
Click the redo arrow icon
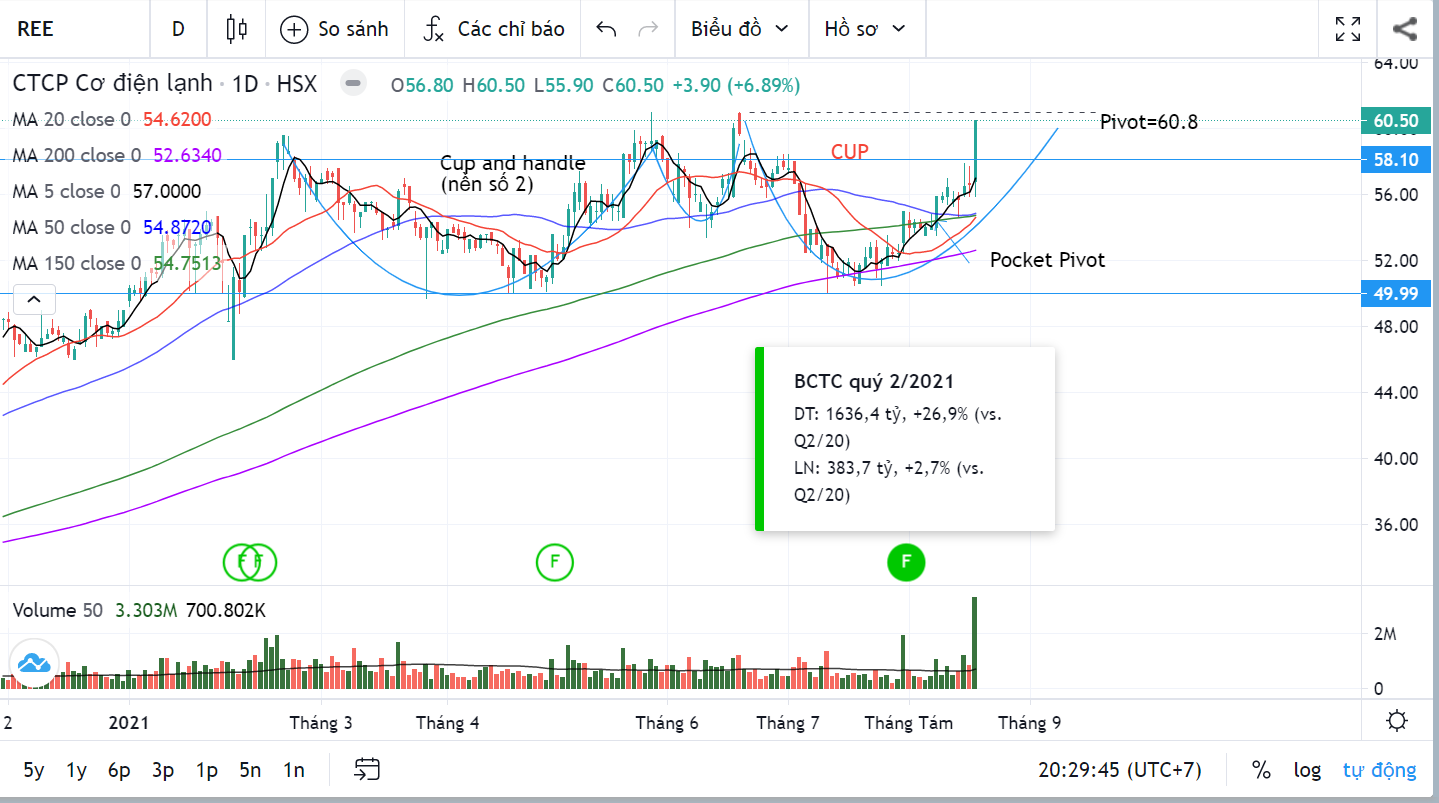pyautogui.click(x=648, y=29)
